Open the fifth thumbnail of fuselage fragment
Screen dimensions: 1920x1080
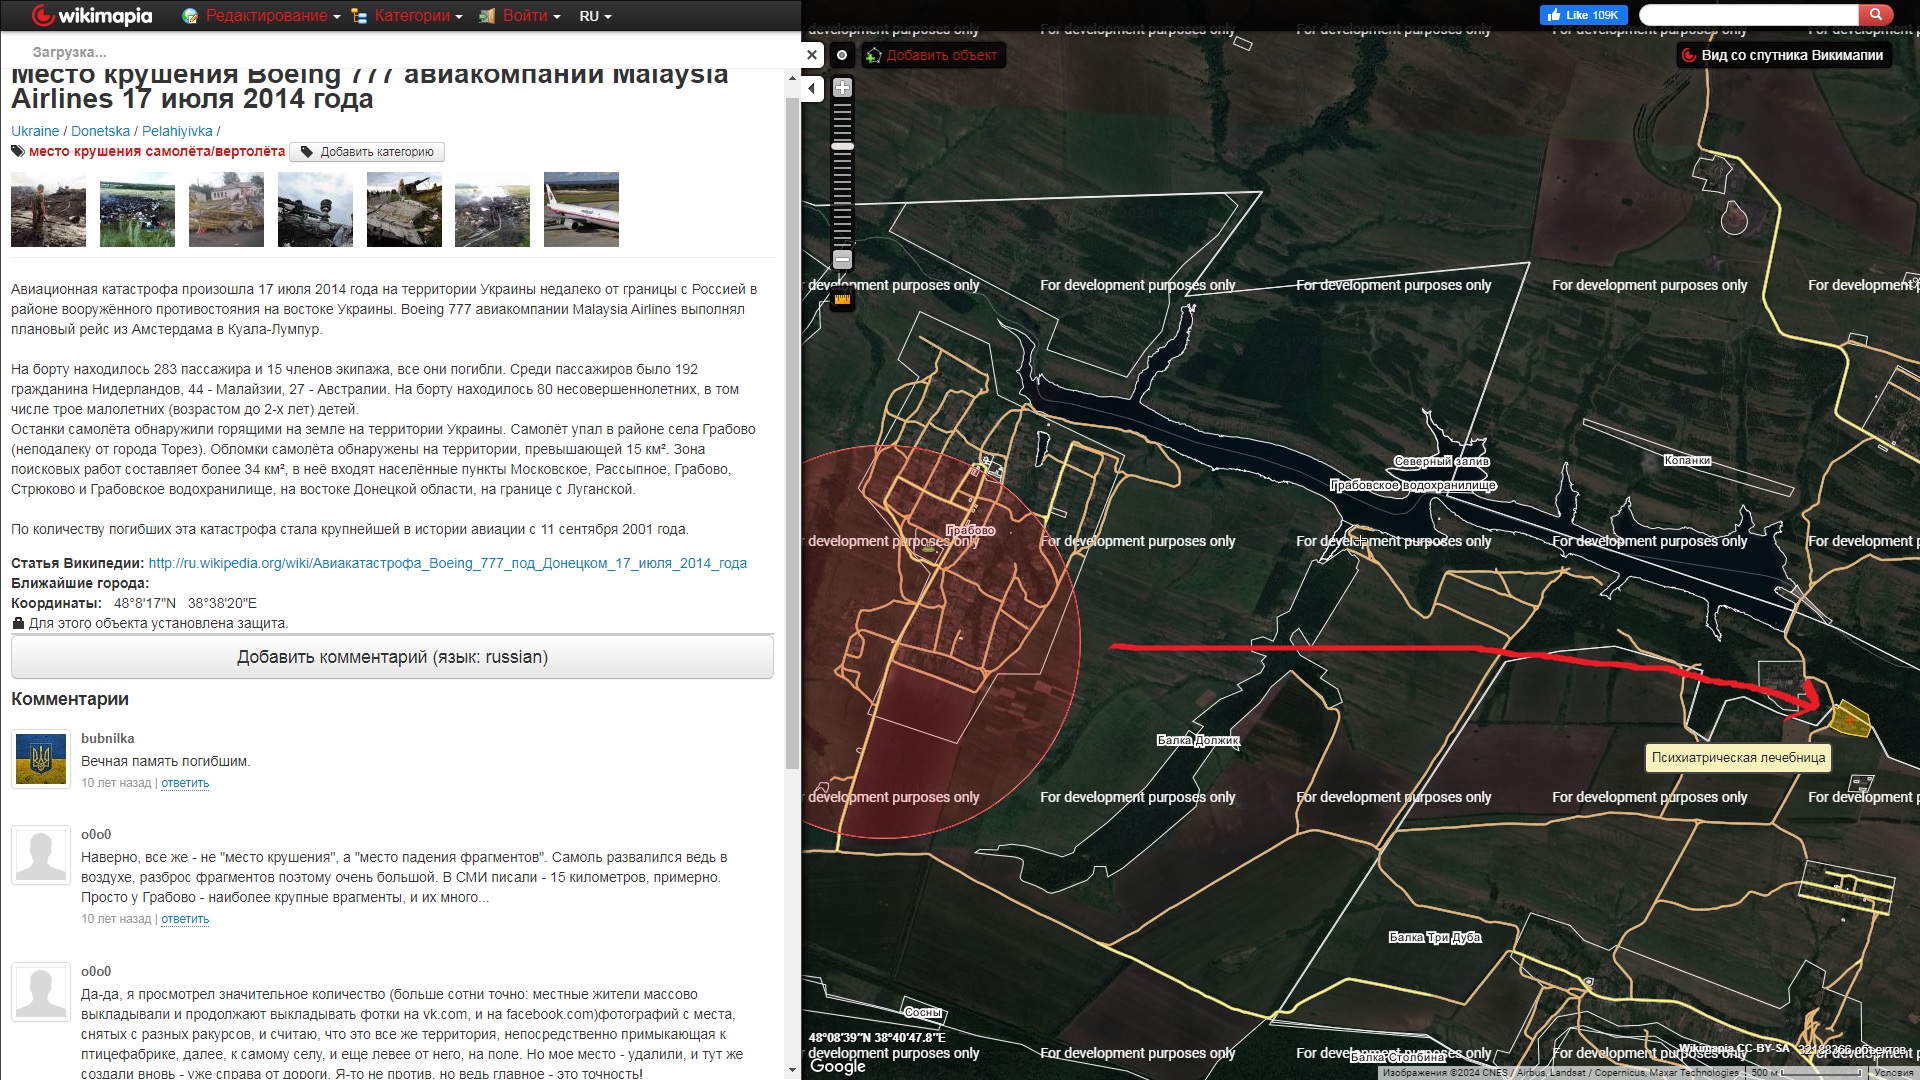(x=404, y=209)
